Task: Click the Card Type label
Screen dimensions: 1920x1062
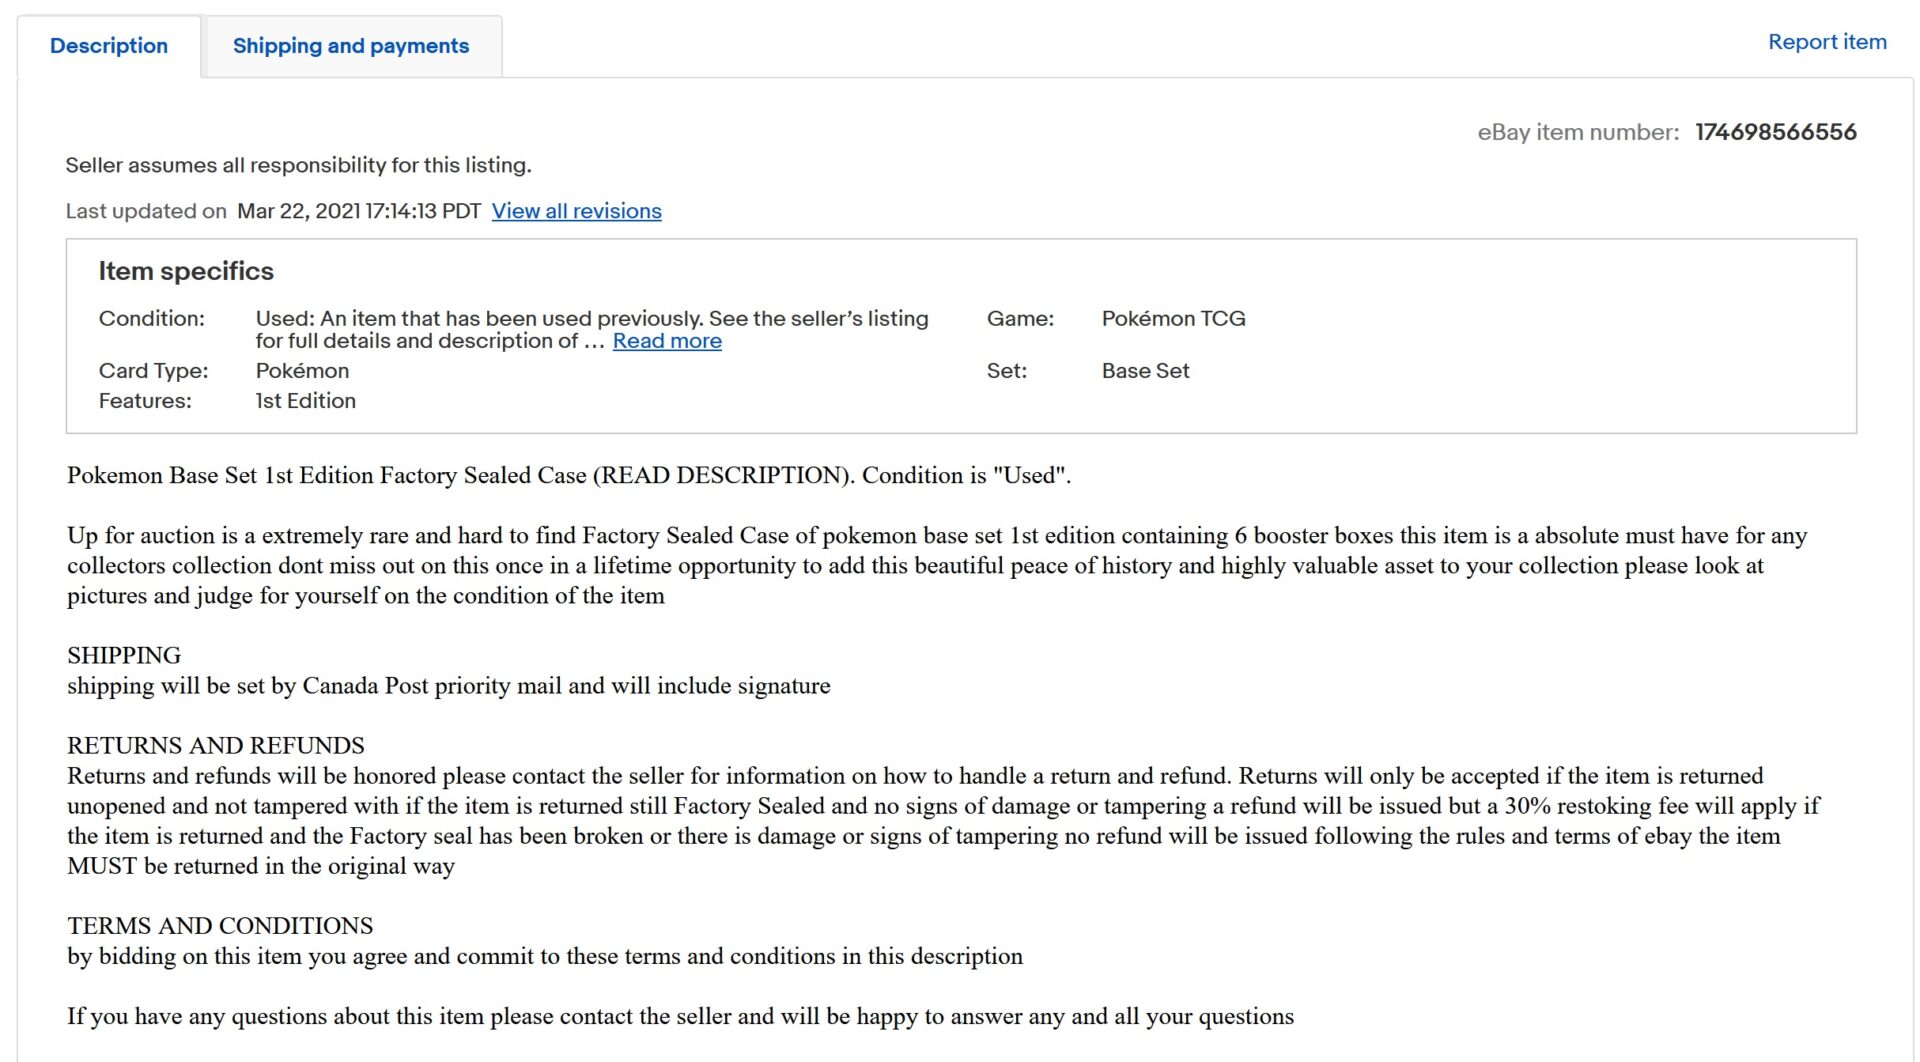Action: (153, 370)
